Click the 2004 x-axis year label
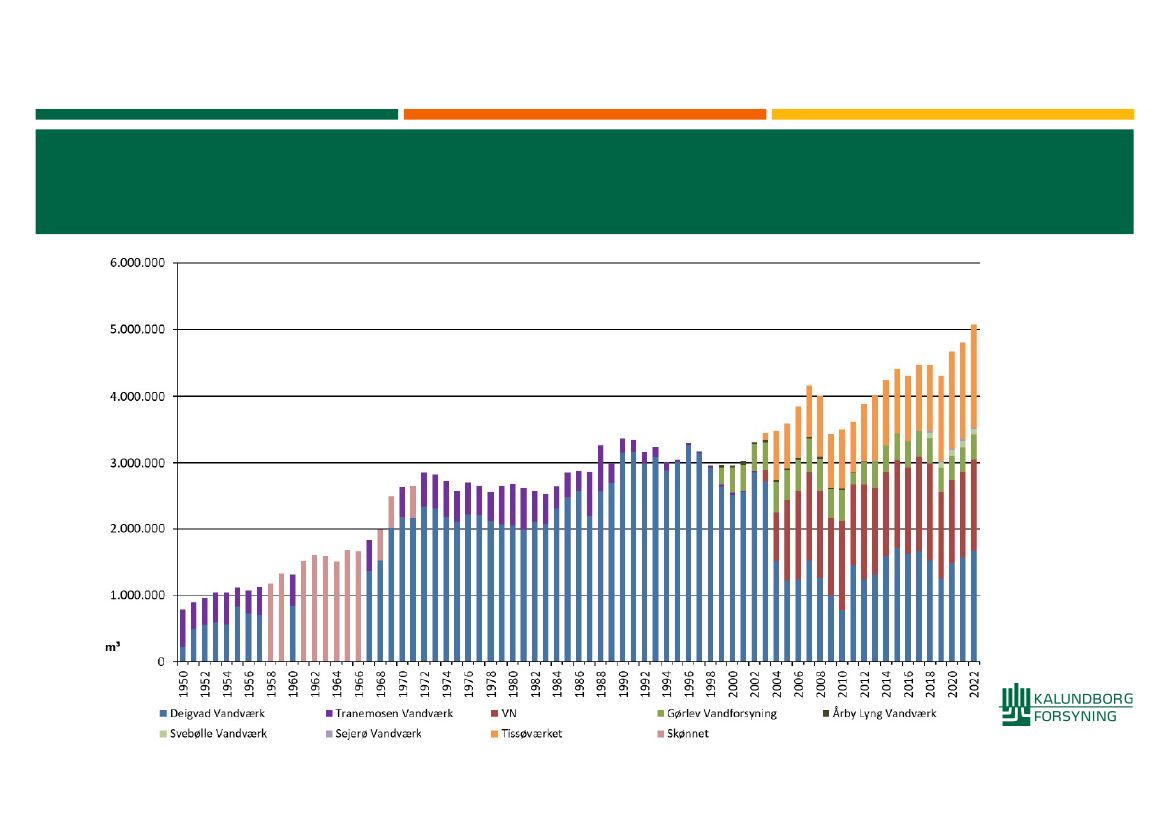The image size is (1169, 827). click(x=777, y=684)
